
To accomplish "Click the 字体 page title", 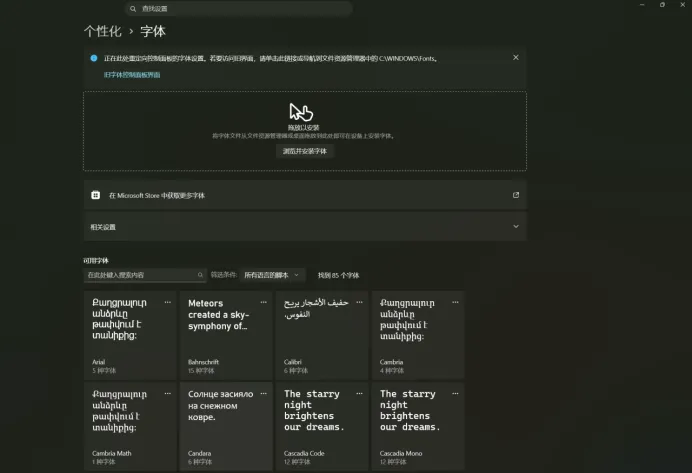I will 153,31.
